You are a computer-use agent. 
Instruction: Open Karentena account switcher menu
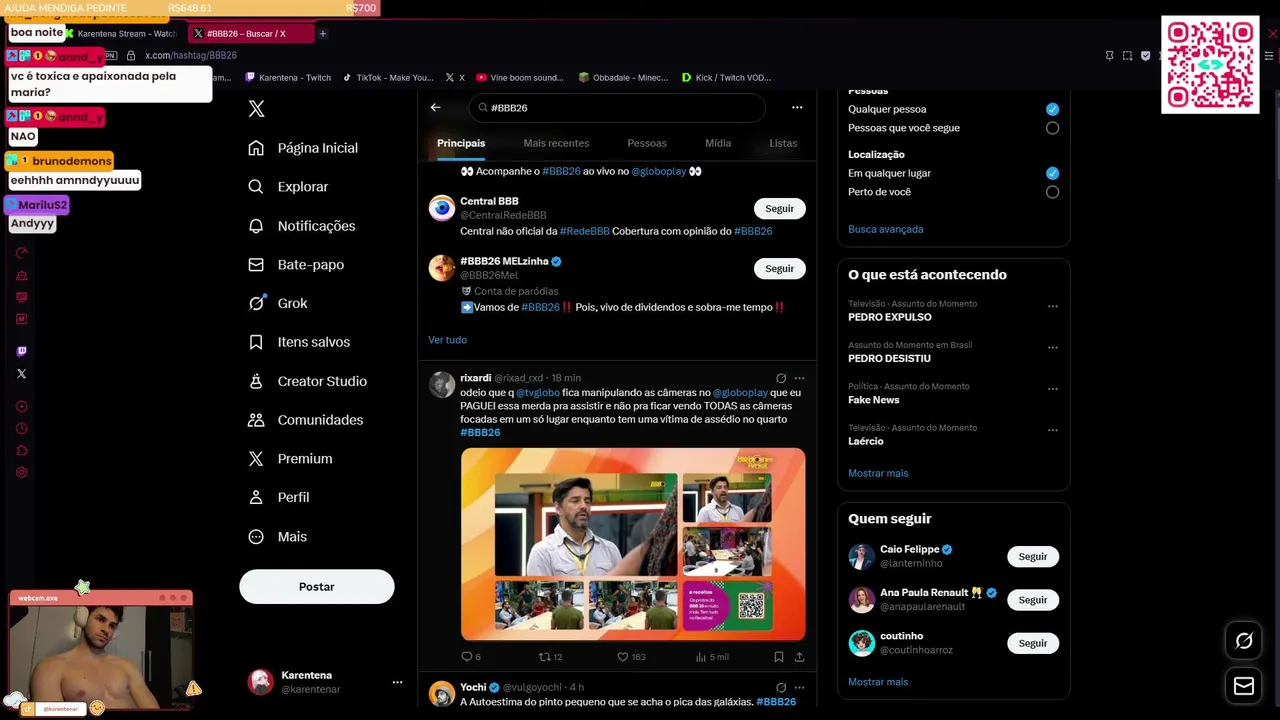(x=397, y=682)
